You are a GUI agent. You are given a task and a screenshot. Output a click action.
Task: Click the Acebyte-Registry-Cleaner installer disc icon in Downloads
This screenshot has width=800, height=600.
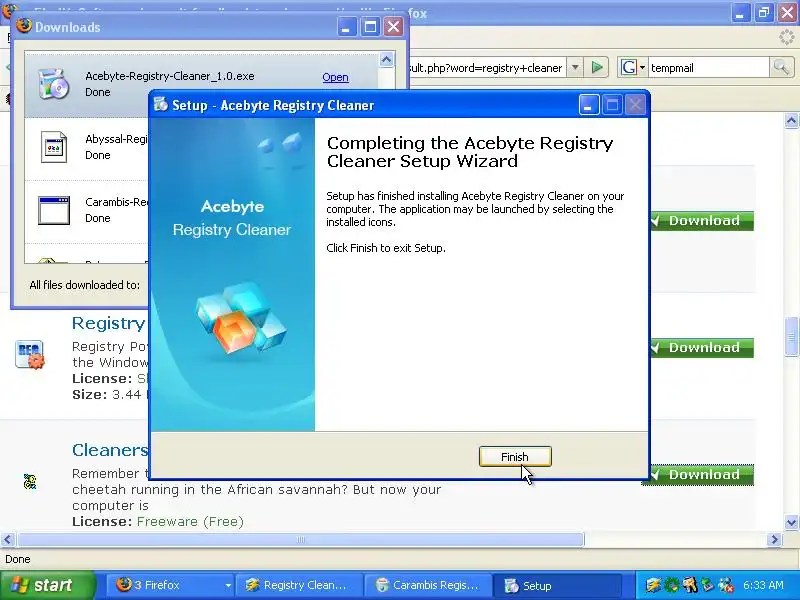click(54, 84)
